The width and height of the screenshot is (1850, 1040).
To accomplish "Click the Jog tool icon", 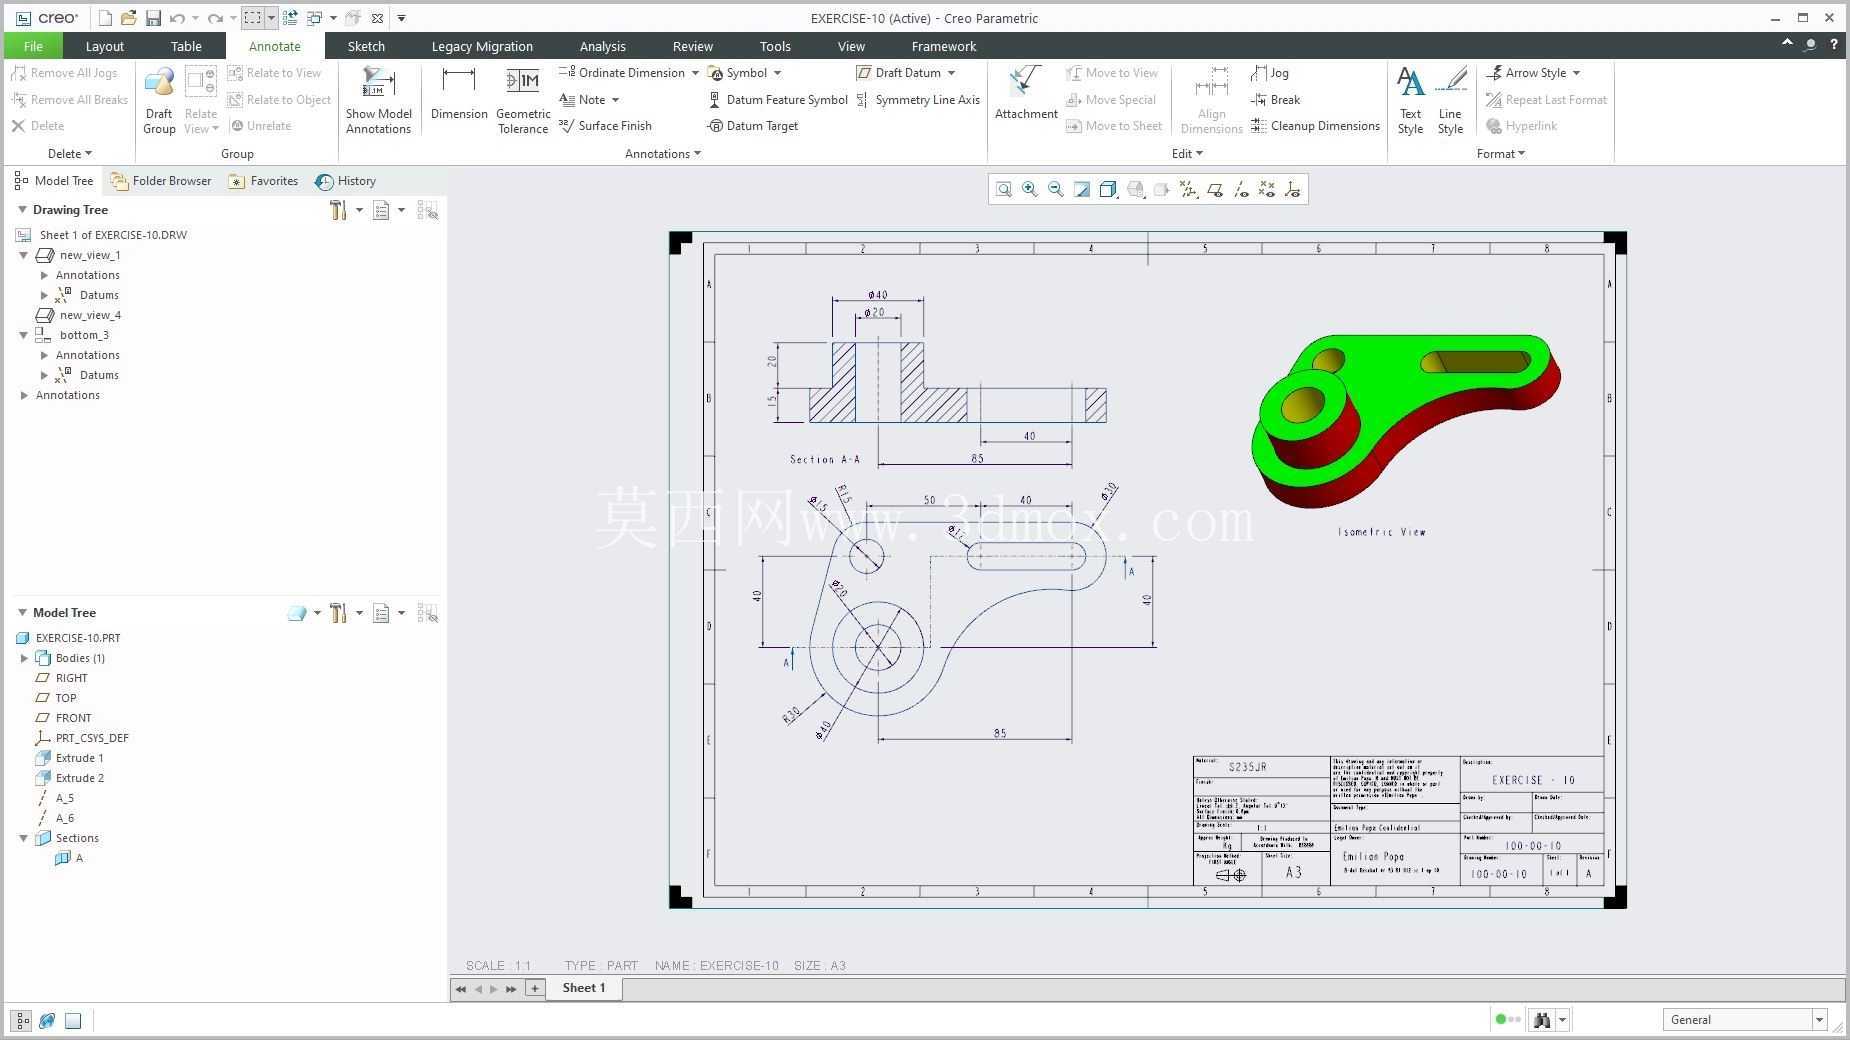I will (x=1270, y=73).
